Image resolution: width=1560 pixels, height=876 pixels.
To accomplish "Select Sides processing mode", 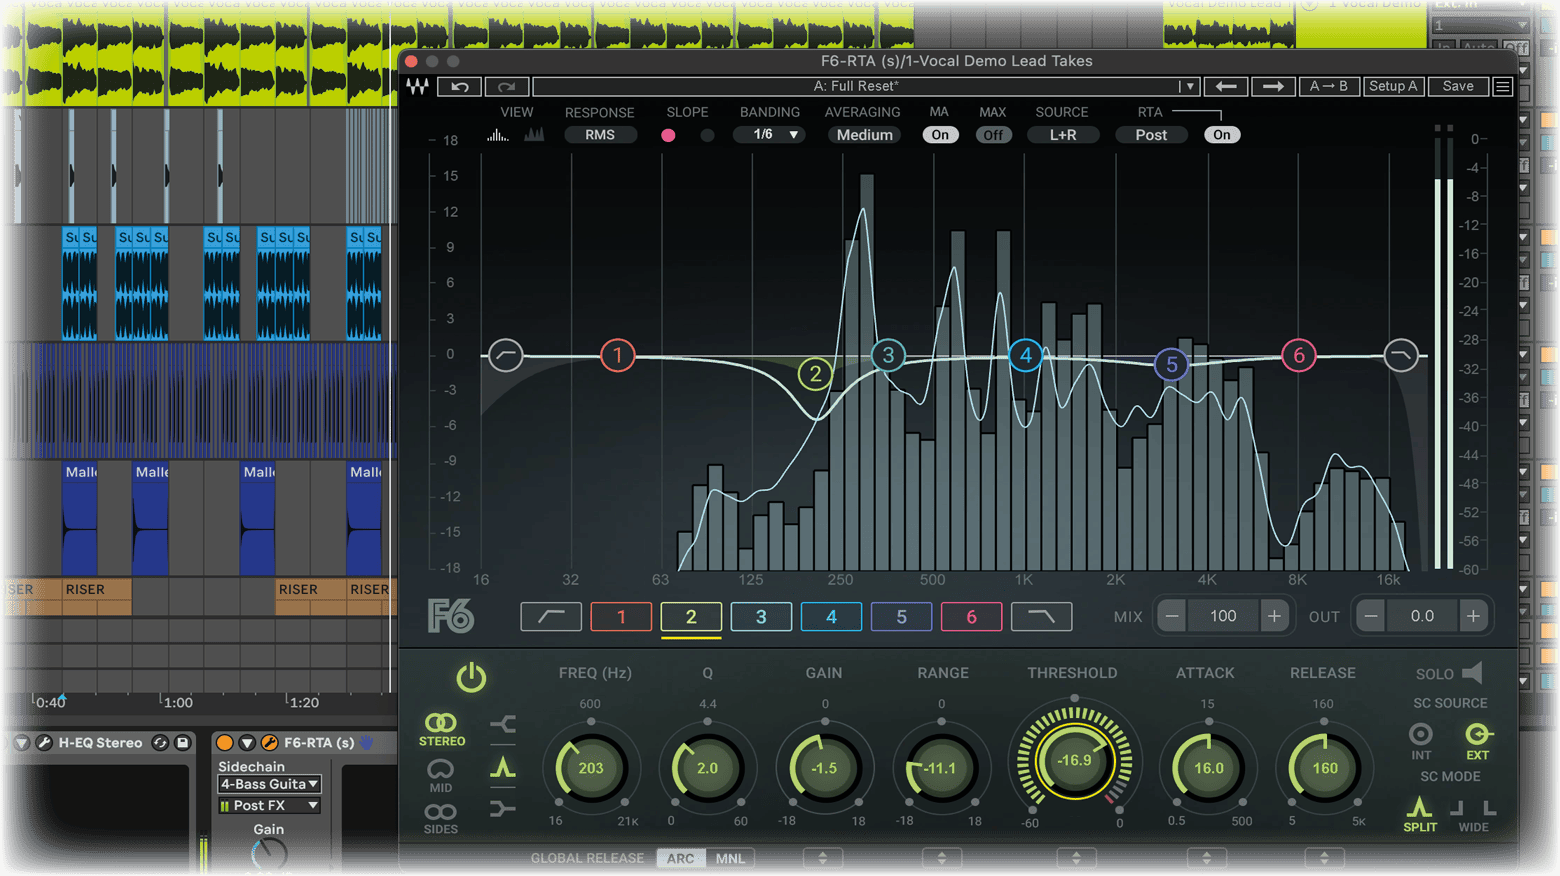I will pyautogui.click(x=441, y=819).
